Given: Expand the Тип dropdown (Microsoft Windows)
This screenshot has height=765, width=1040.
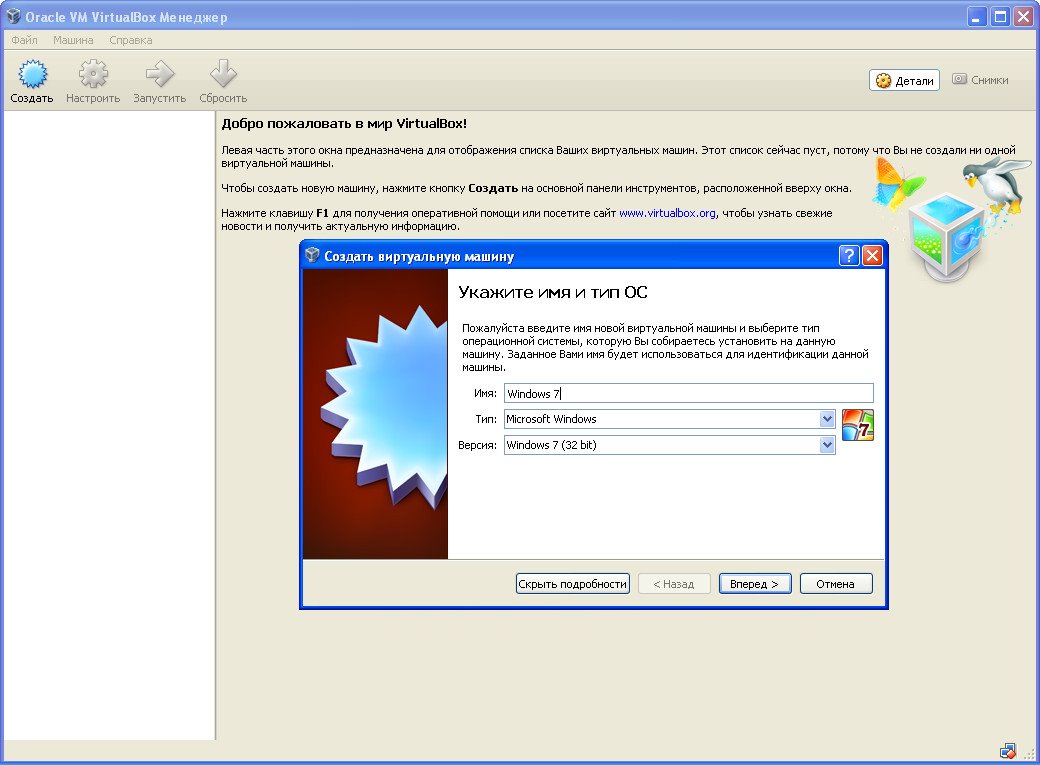Looking at the screenshot, I should [827, 419].
